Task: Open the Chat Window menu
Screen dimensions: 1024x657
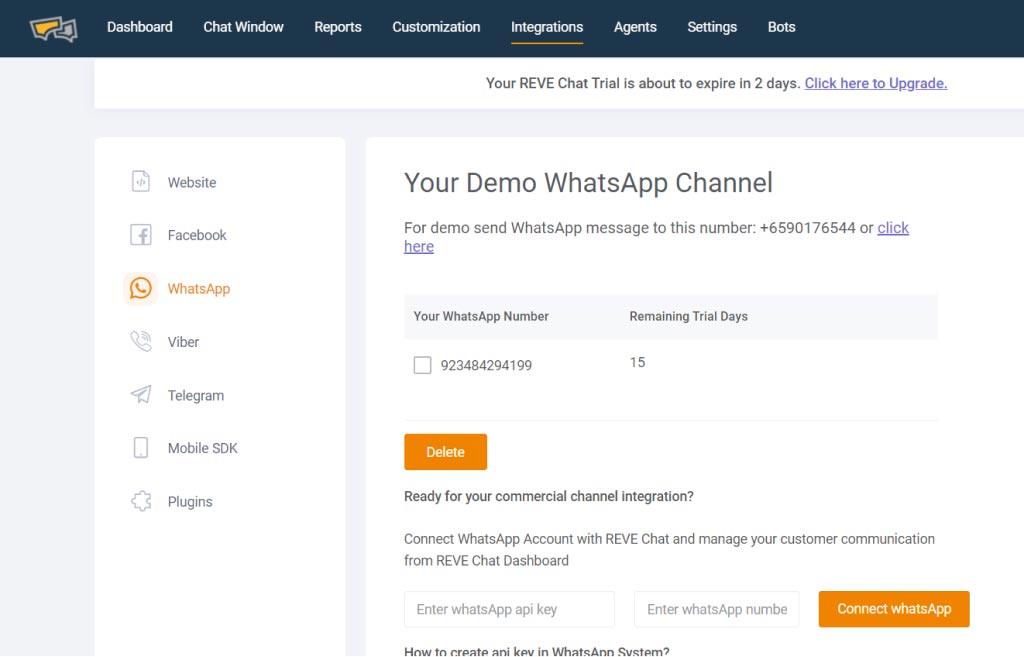Action: (x=243, y=27)
